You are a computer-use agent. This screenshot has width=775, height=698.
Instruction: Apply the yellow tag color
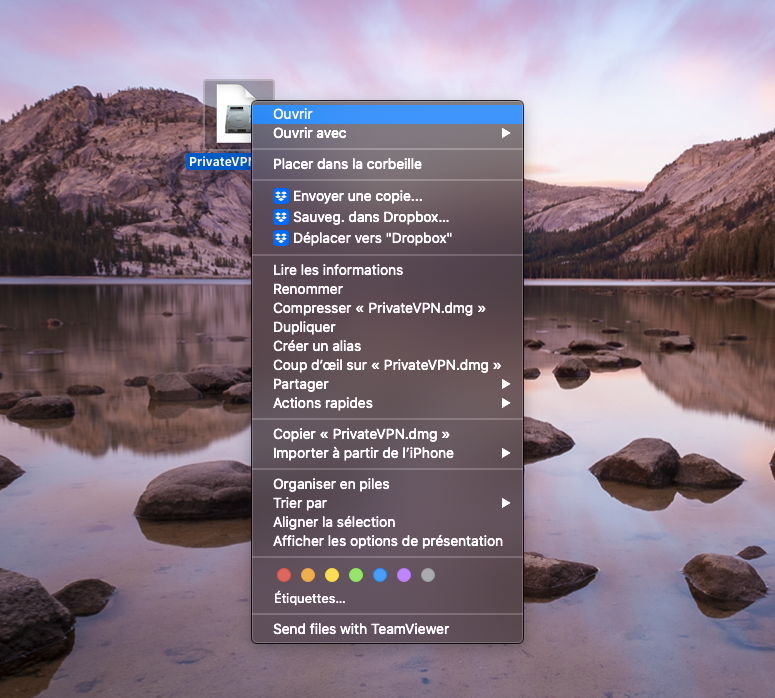332,575
